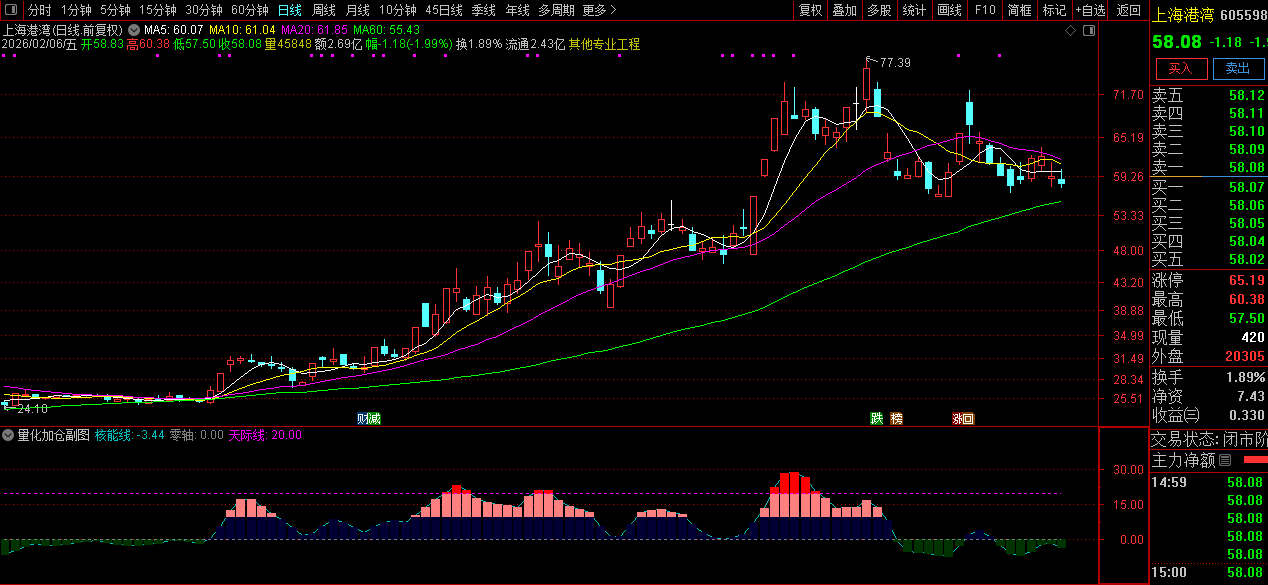1268x585 pixels.
Task: Select the 15分钟 period
Action: [x=157, y=10]
